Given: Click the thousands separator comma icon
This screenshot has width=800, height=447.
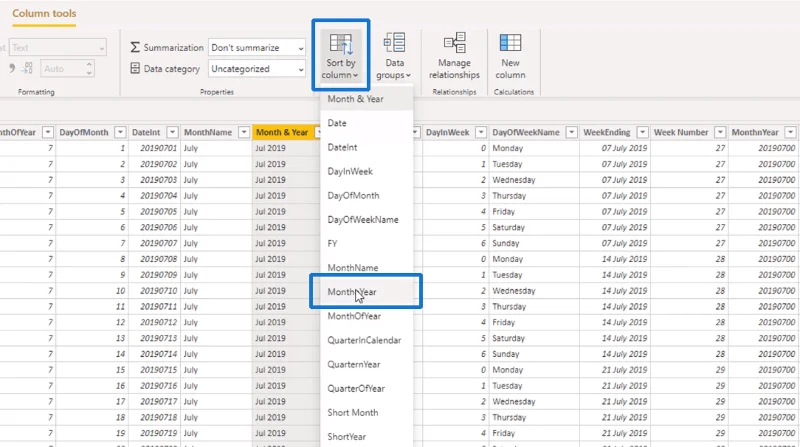Looking at the screenshot, I should point(12,68).
